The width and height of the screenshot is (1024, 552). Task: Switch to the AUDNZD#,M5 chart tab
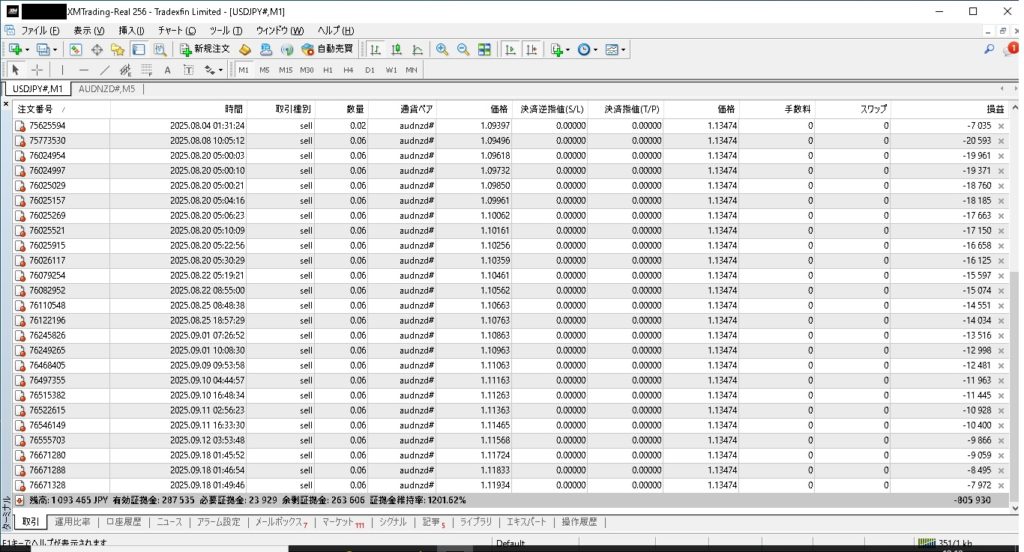tap(108, 89)
